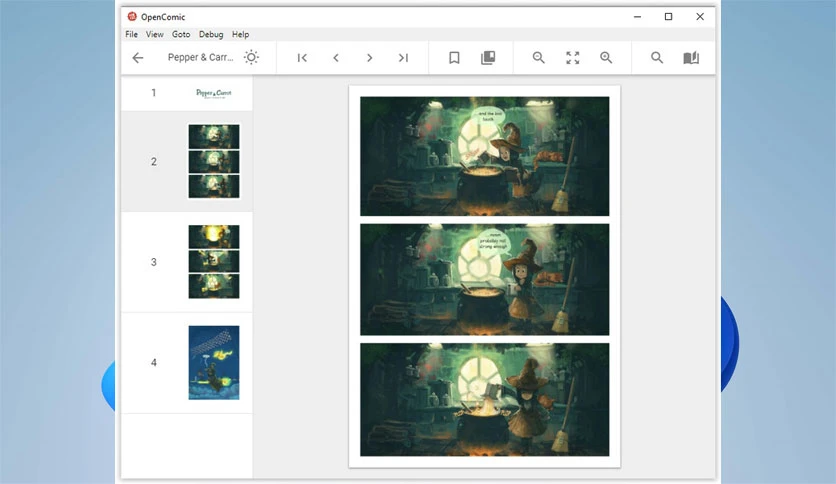836x484 pixels.
Task: Close the OpenComic window
Action: tap(700, 17)
